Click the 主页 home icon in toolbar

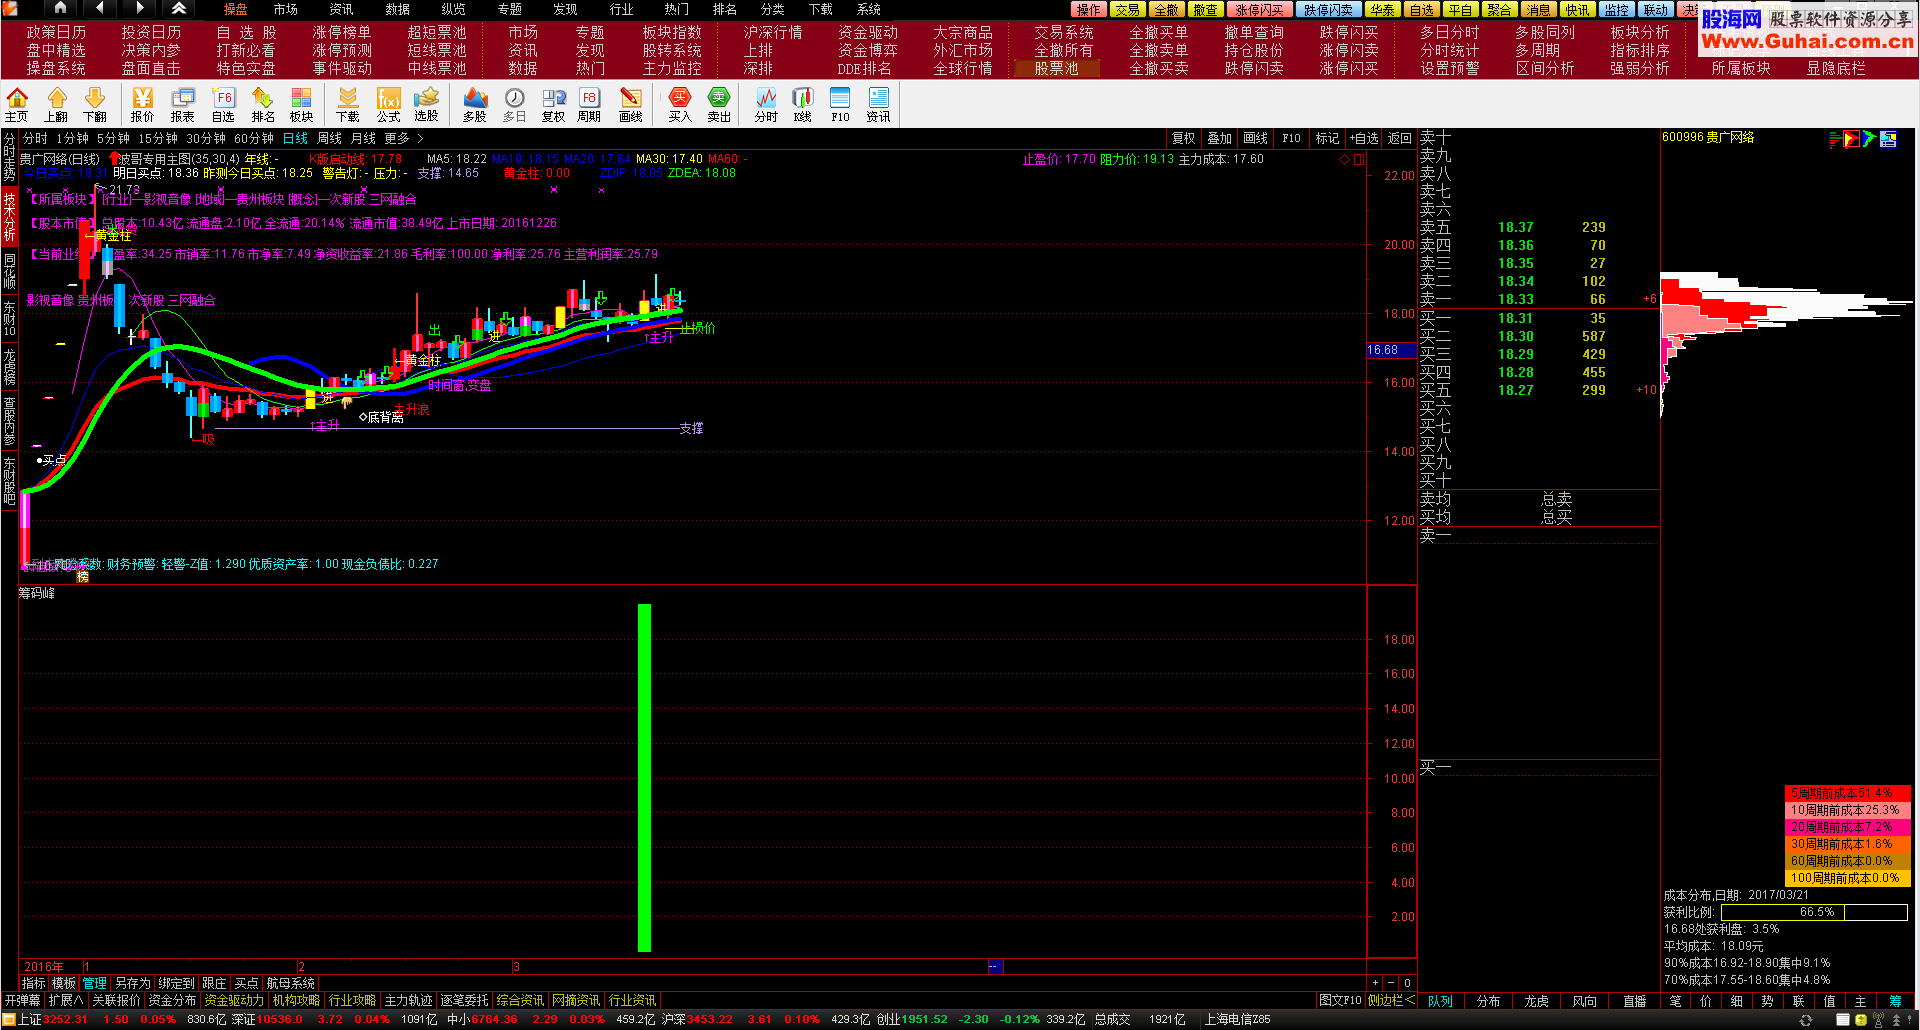(17, 104)
